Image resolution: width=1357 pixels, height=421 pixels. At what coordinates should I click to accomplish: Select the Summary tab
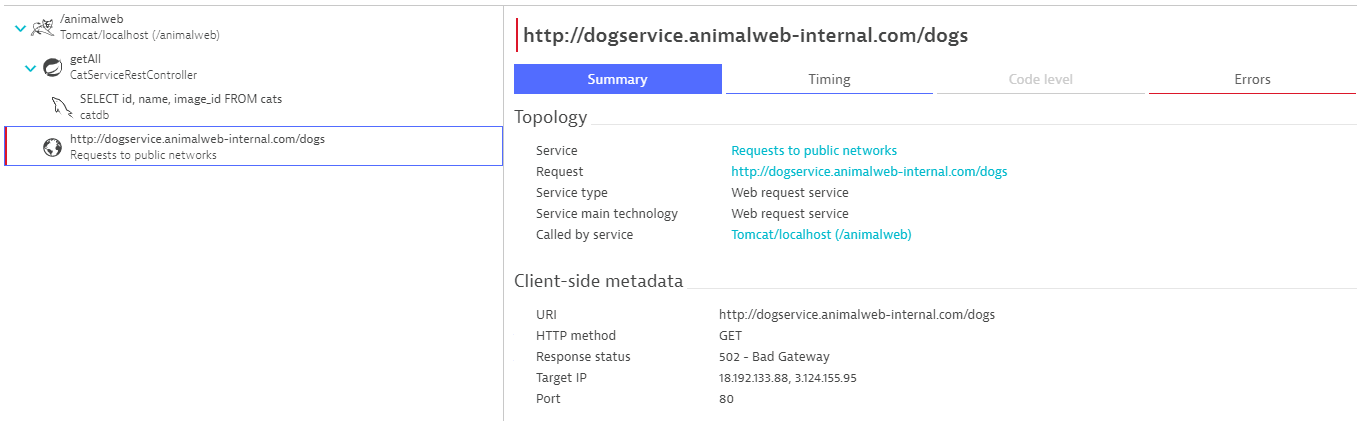pos(617,79)
